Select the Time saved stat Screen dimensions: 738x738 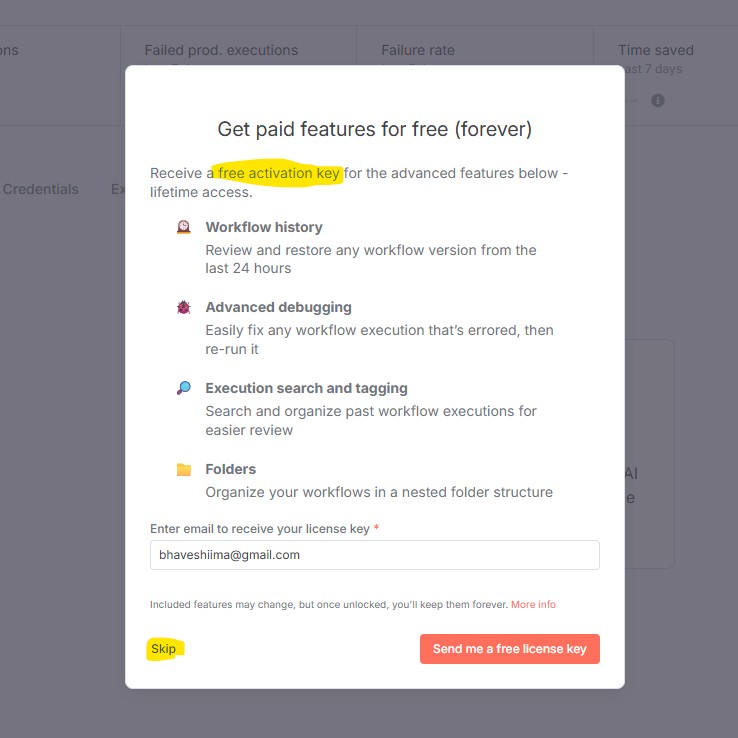point(655,50)
